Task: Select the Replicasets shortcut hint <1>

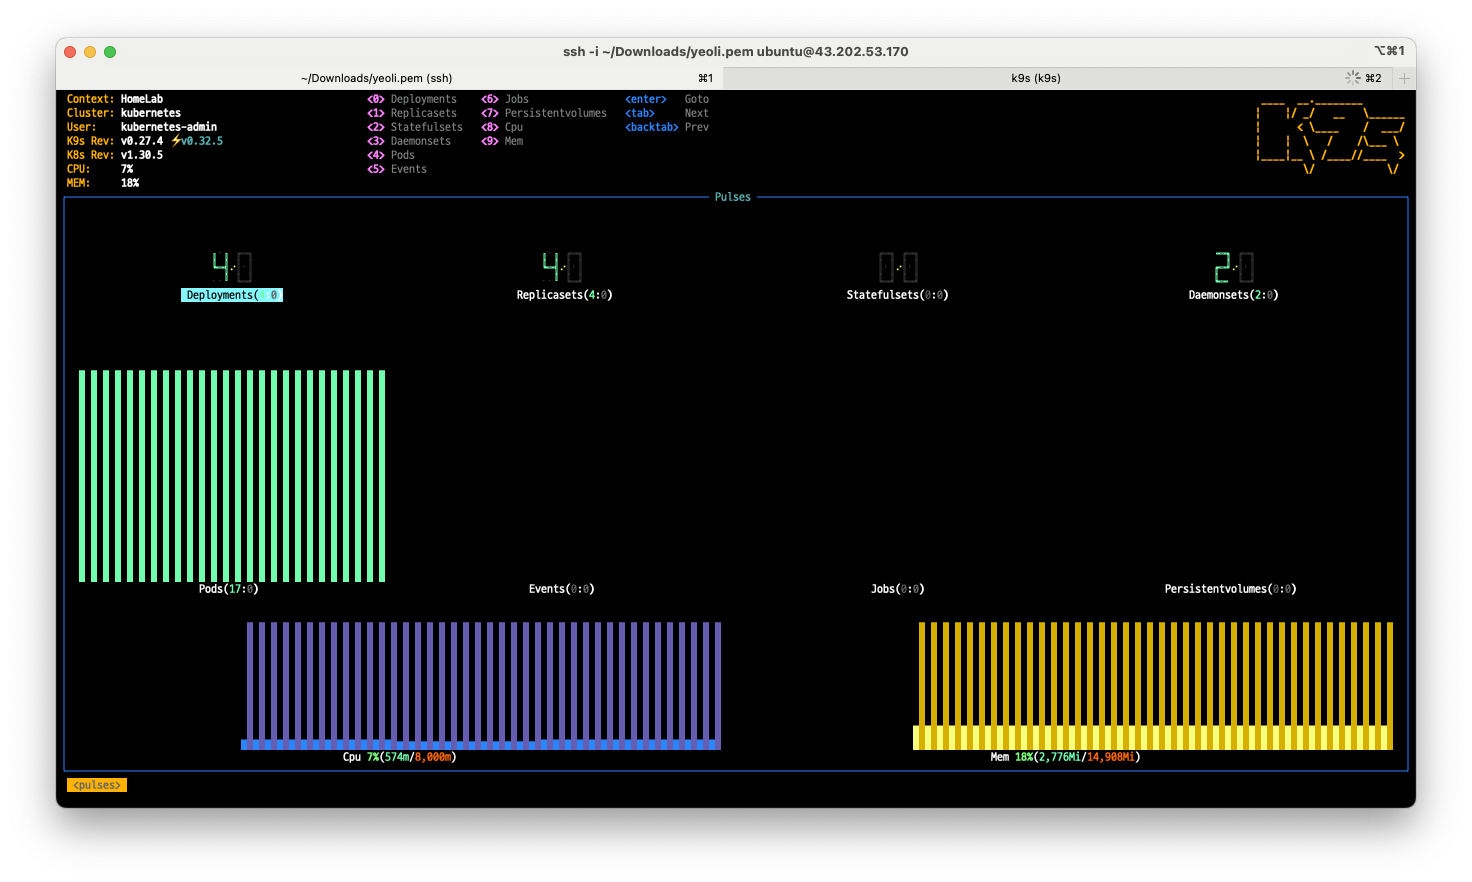Action: click(x=412, y=113)
